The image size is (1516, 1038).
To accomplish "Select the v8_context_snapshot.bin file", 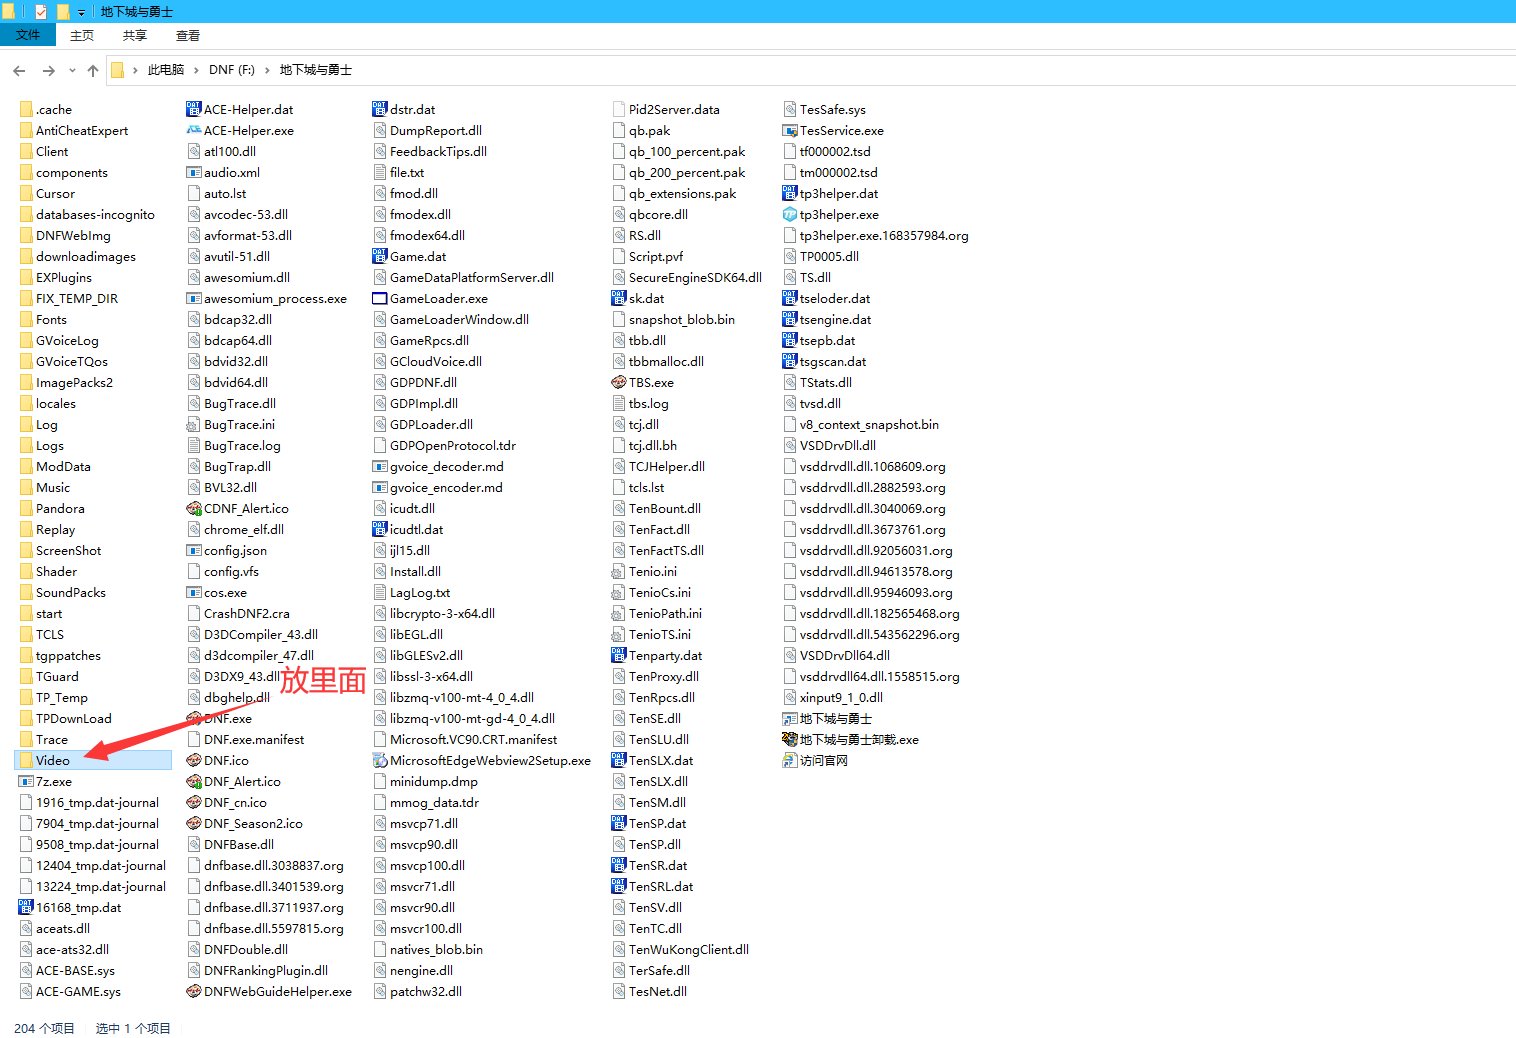I will click(861, 424).
